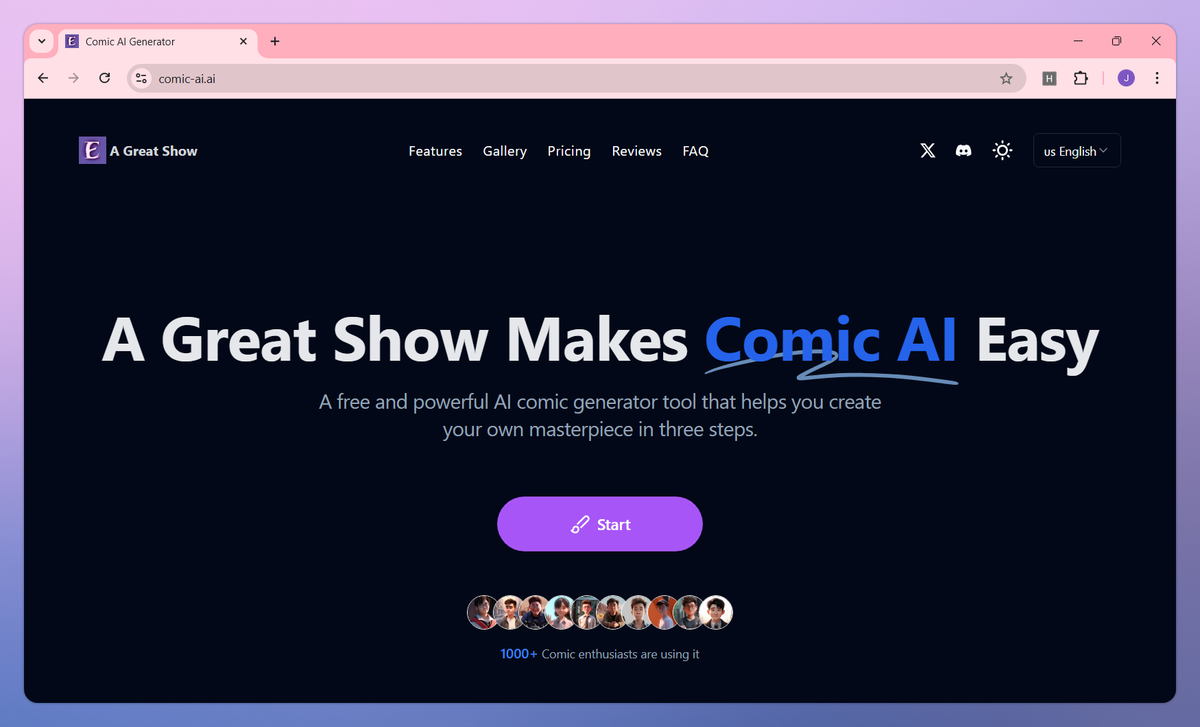Viewport: 1200px width, 727px height.
Task: Maximize the browser window
Action: click(1117, 41)
